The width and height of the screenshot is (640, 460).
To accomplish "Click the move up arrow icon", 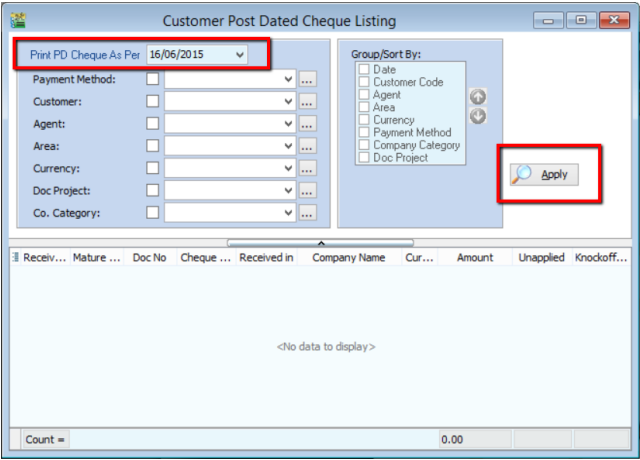I will coord(476,96).
